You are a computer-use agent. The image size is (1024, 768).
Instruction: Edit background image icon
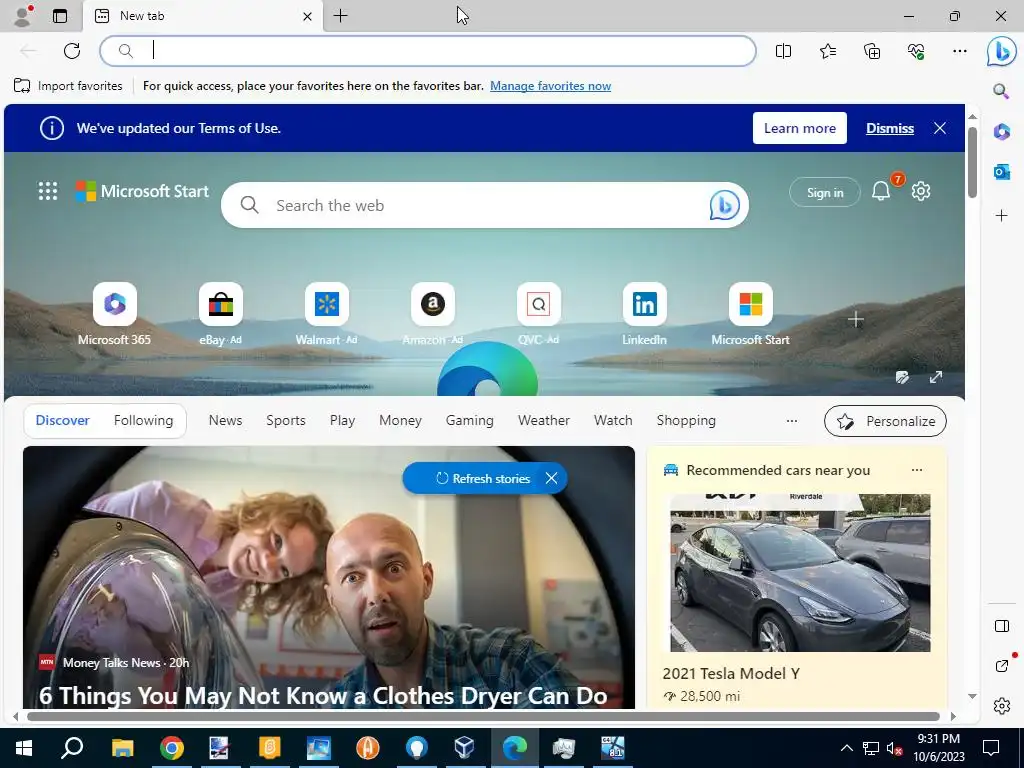click(903, 377)
